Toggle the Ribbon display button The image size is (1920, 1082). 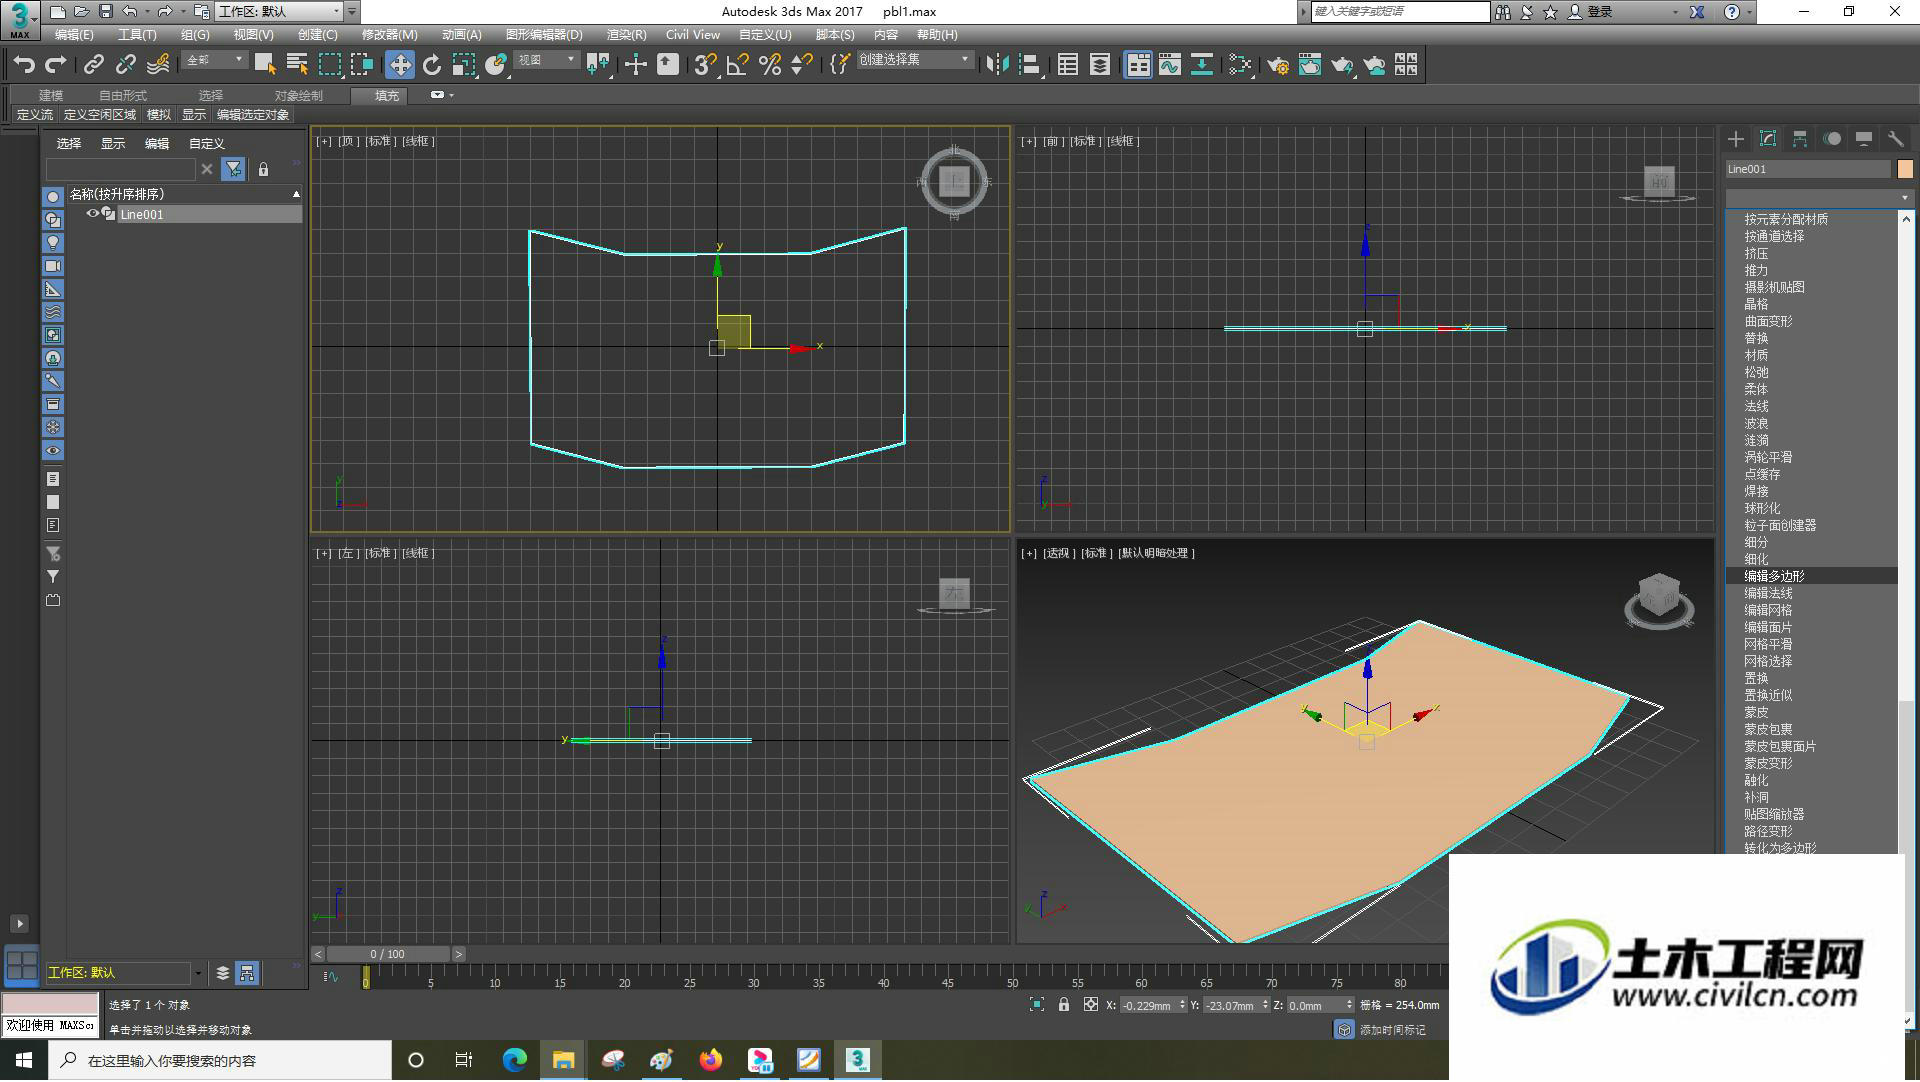click(1138, 65)
